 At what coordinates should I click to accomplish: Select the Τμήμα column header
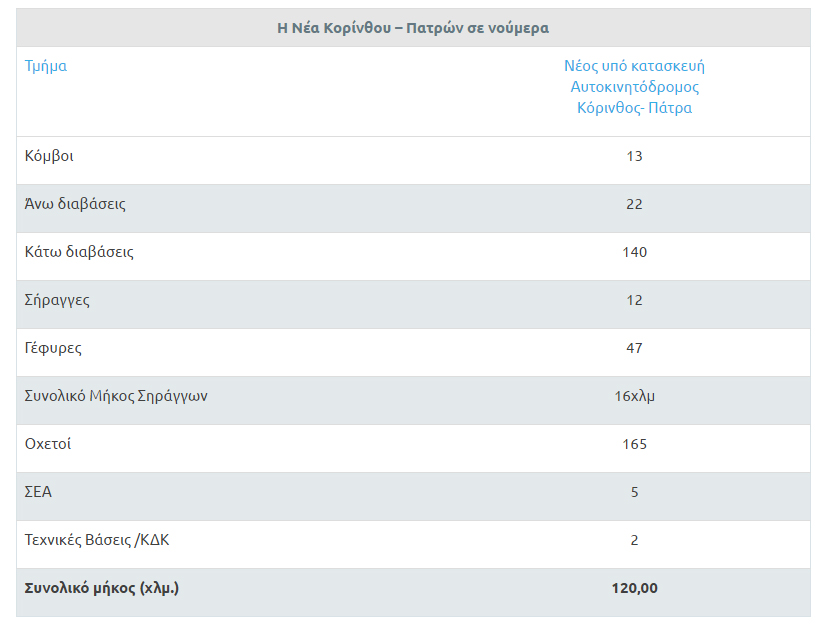[x=46, y=66]
